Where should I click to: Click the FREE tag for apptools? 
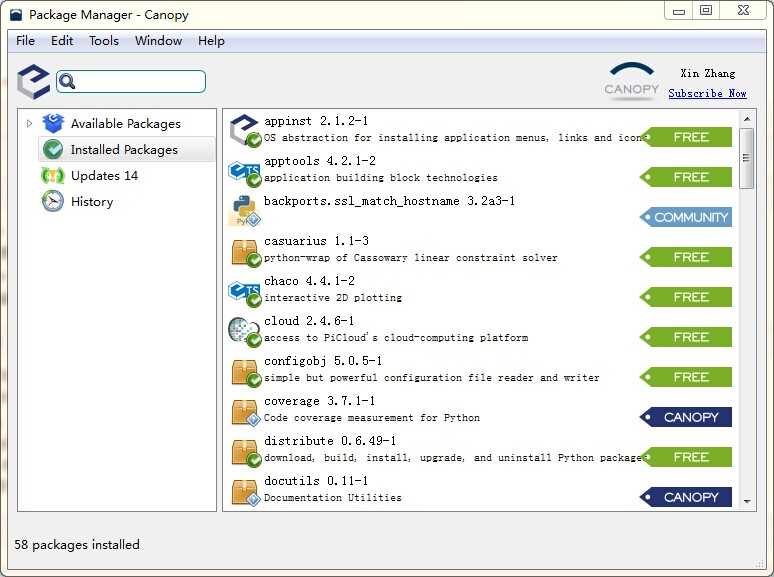[x=686, y=177]
